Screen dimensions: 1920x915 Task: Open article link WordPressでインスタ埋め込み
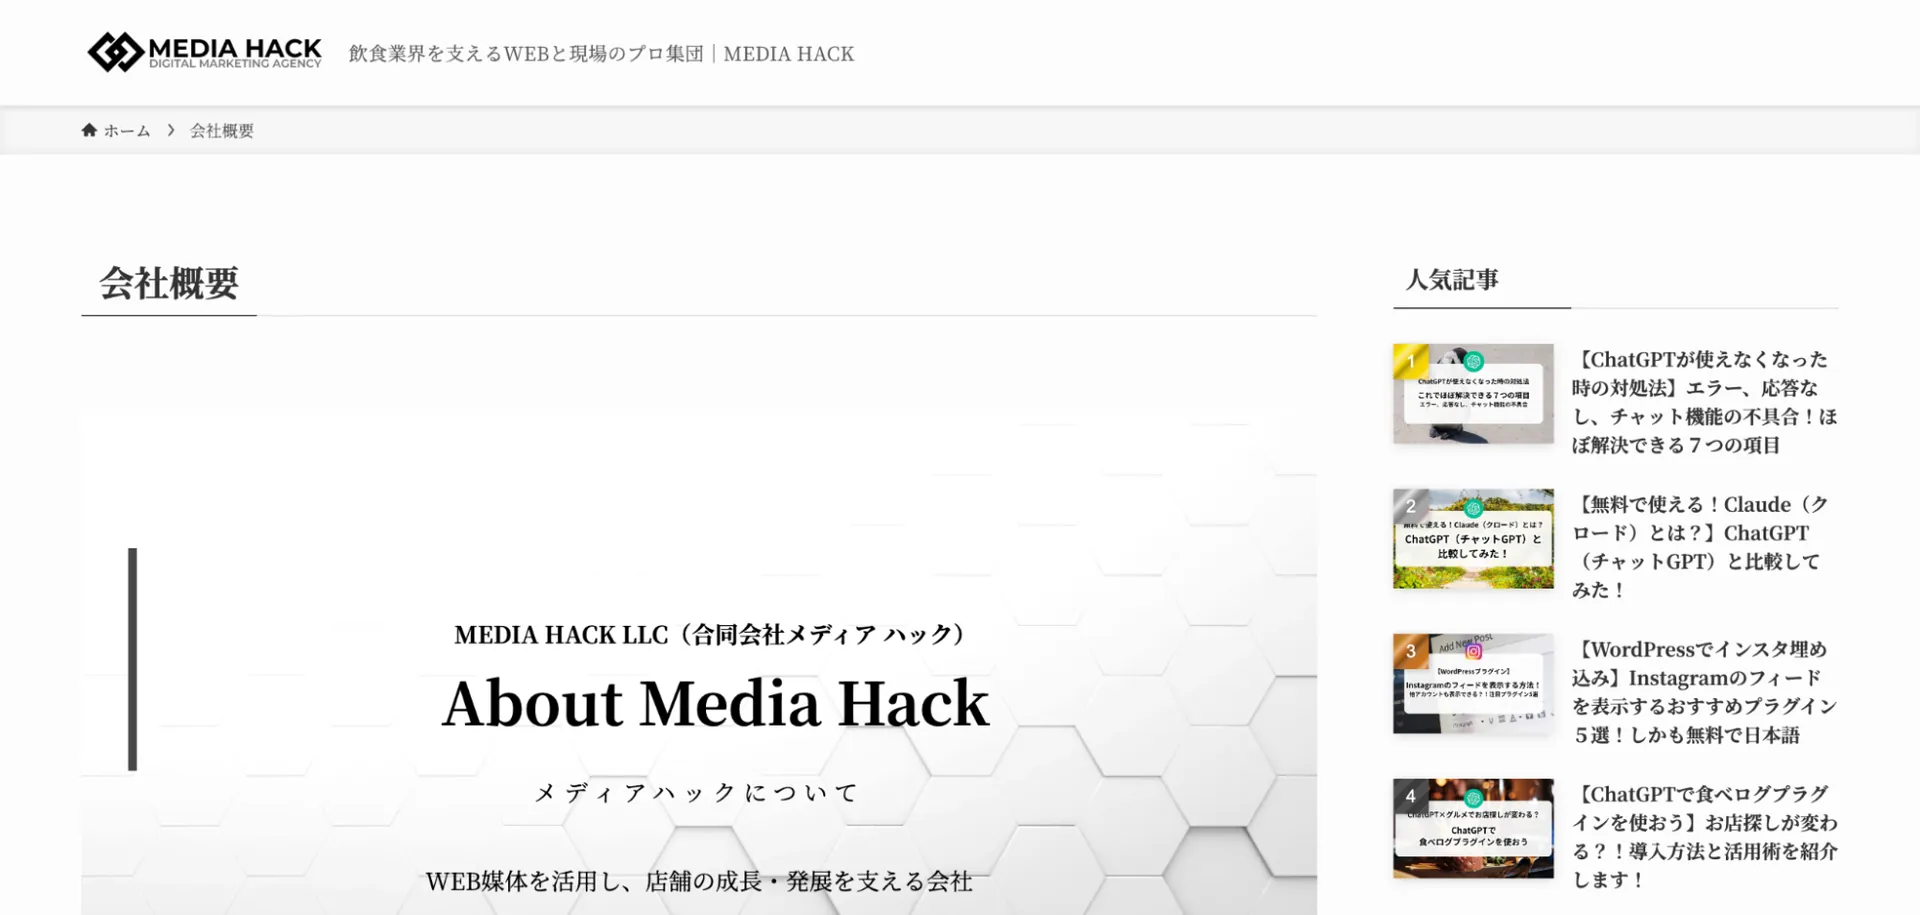pos(1705,692)
